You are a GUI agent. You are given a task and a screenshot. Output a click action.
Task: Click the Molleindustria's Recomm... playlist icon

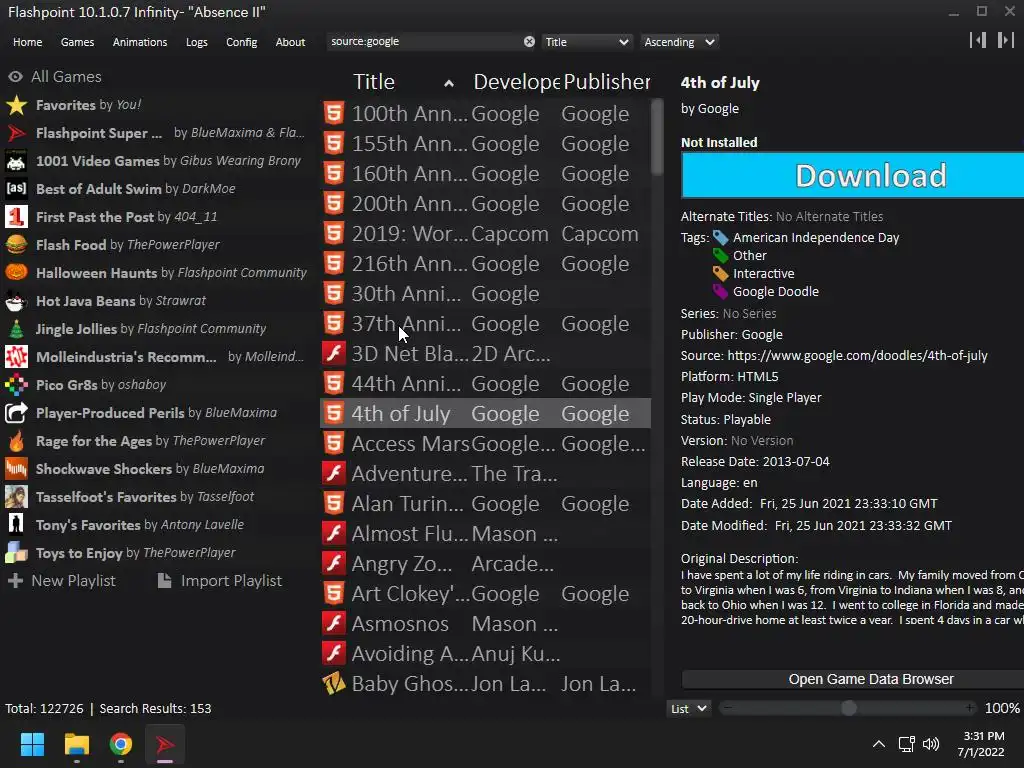pyautogui.click(x=16, y=357)
